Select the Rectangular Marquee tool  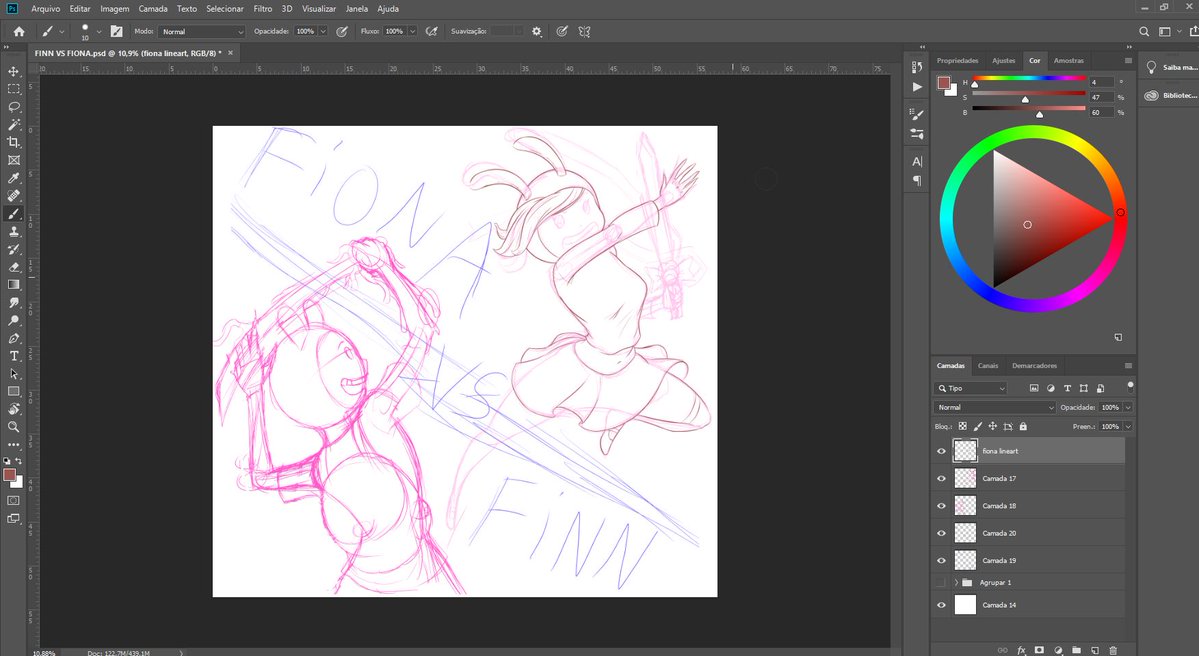tap(14, 89)
